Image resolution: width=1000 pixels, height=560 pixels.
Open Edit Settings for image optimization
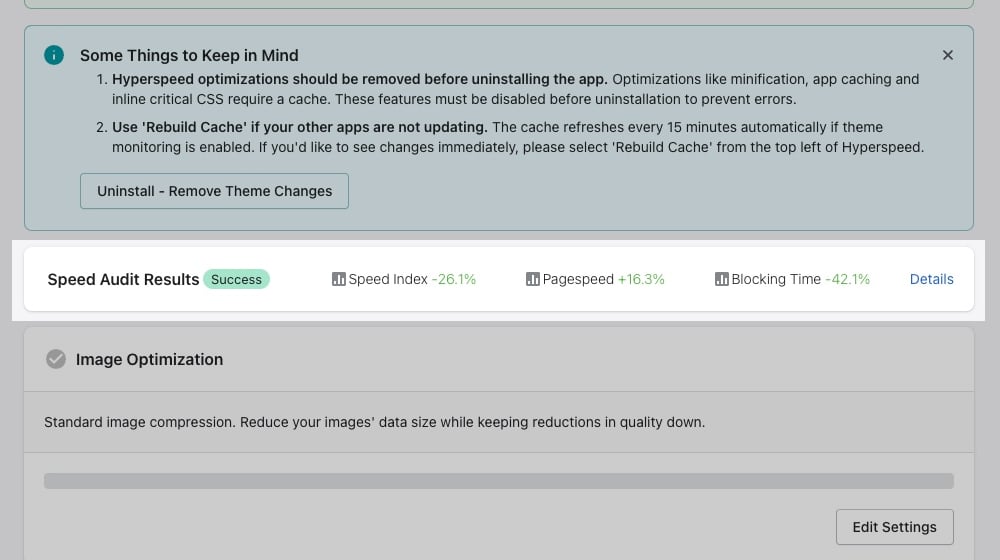pos(894,527)
